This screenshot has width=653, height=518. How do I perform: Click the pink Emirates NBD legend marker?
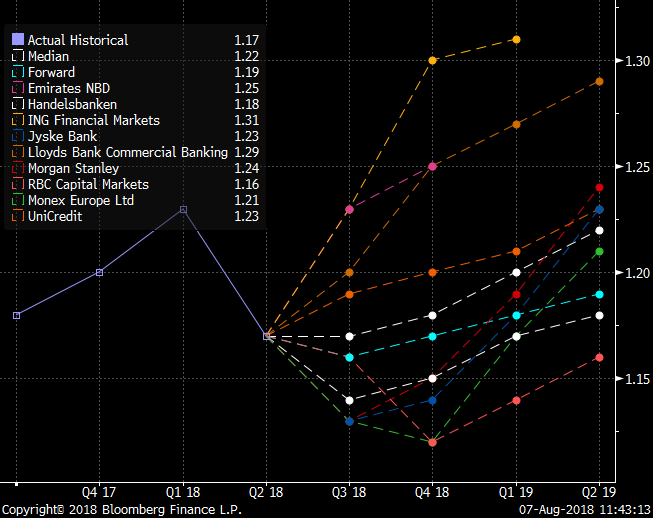coord(18,88)
